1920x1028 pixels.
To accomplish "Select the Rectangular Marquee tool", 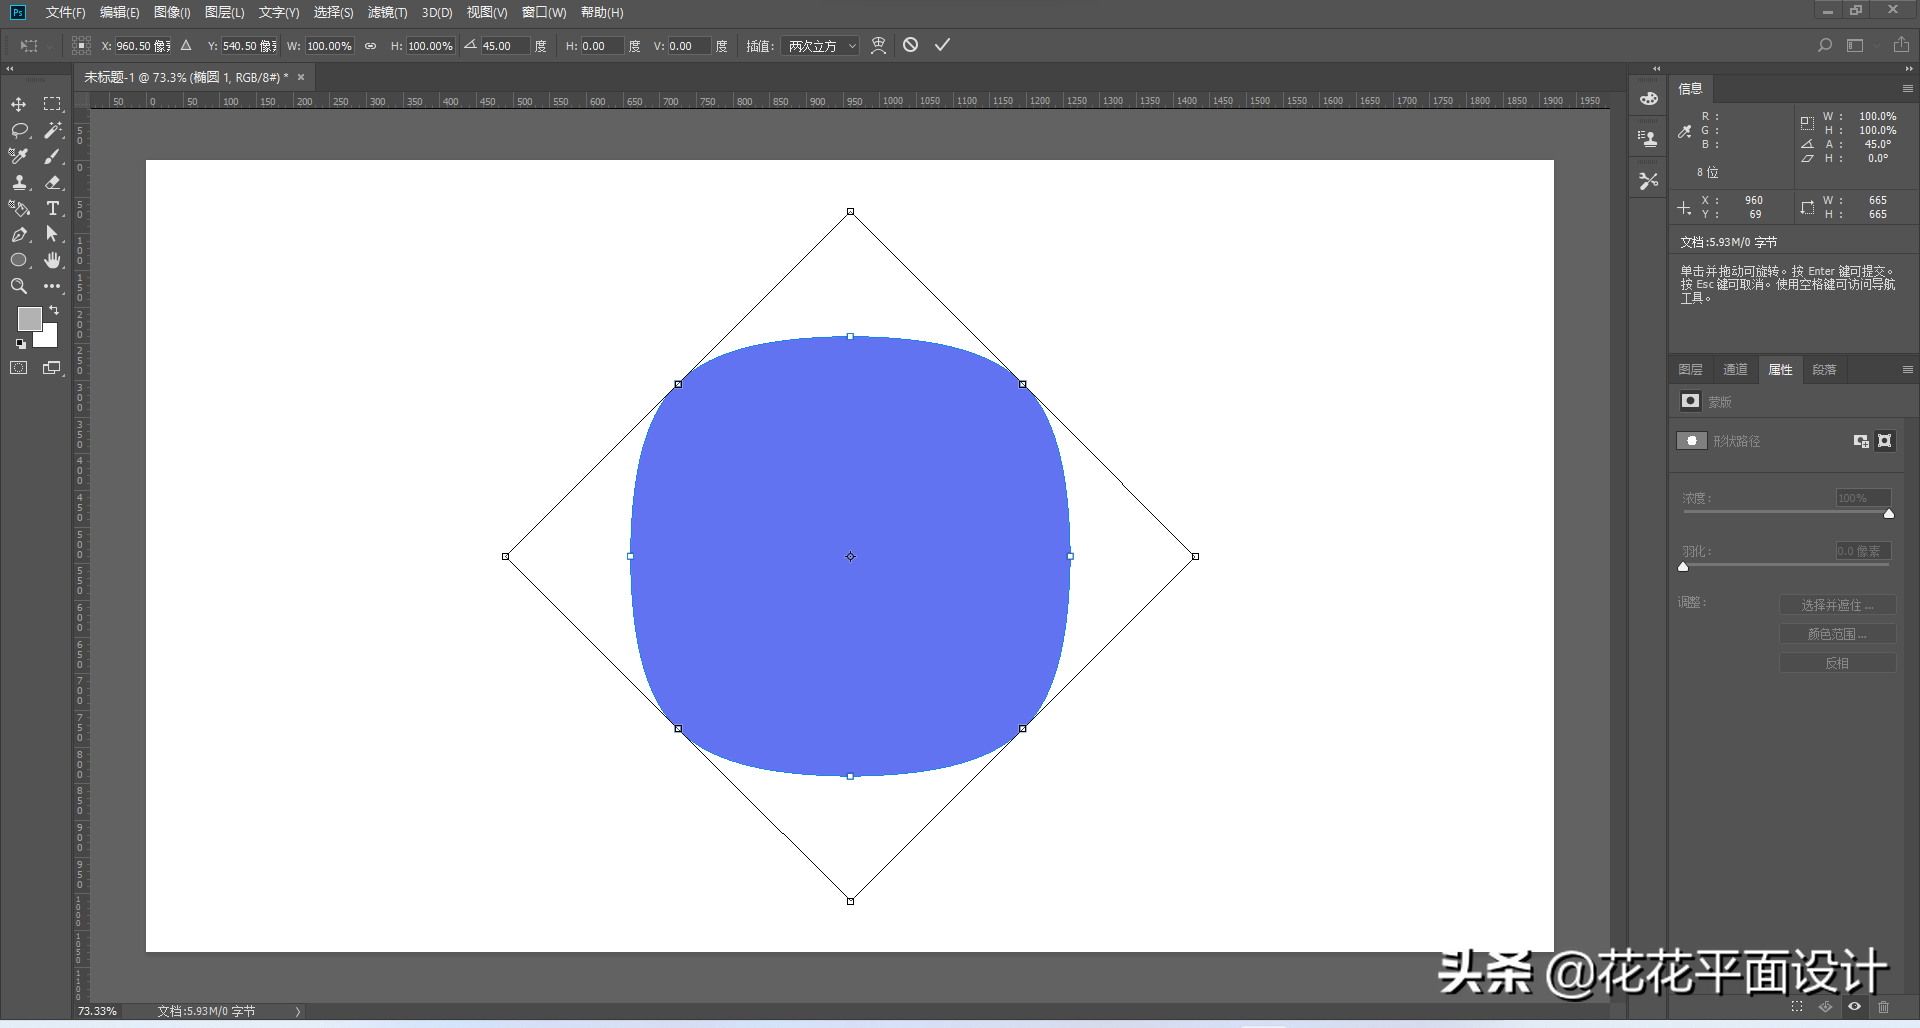I will point(53,105).
